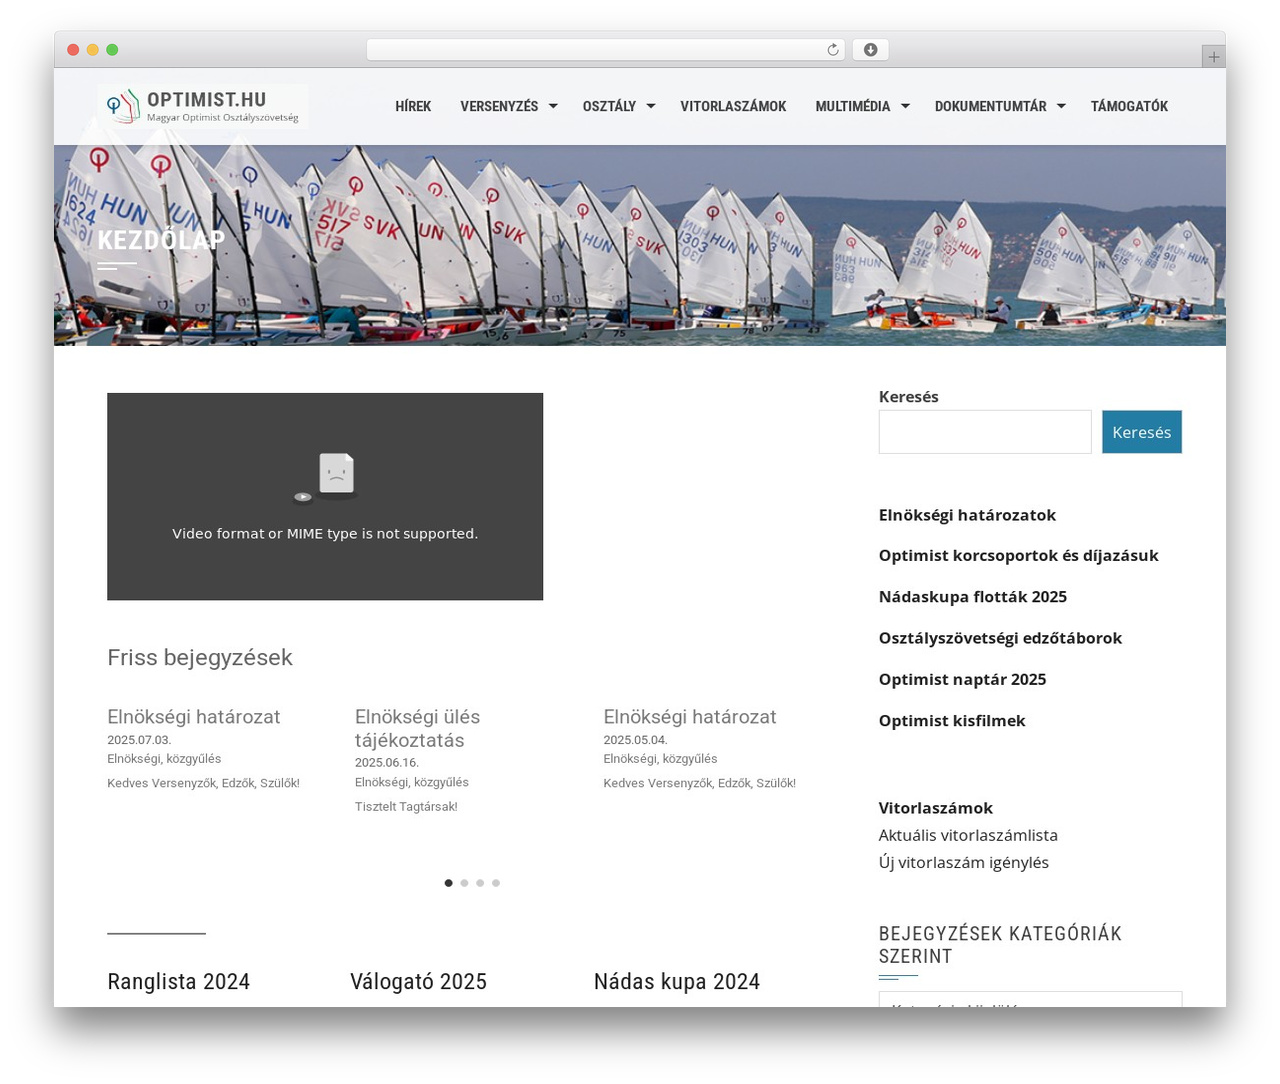Open the Nádas kupa 2024 heading
This screenshot has height=1084, width=1280.
[677, 982]
